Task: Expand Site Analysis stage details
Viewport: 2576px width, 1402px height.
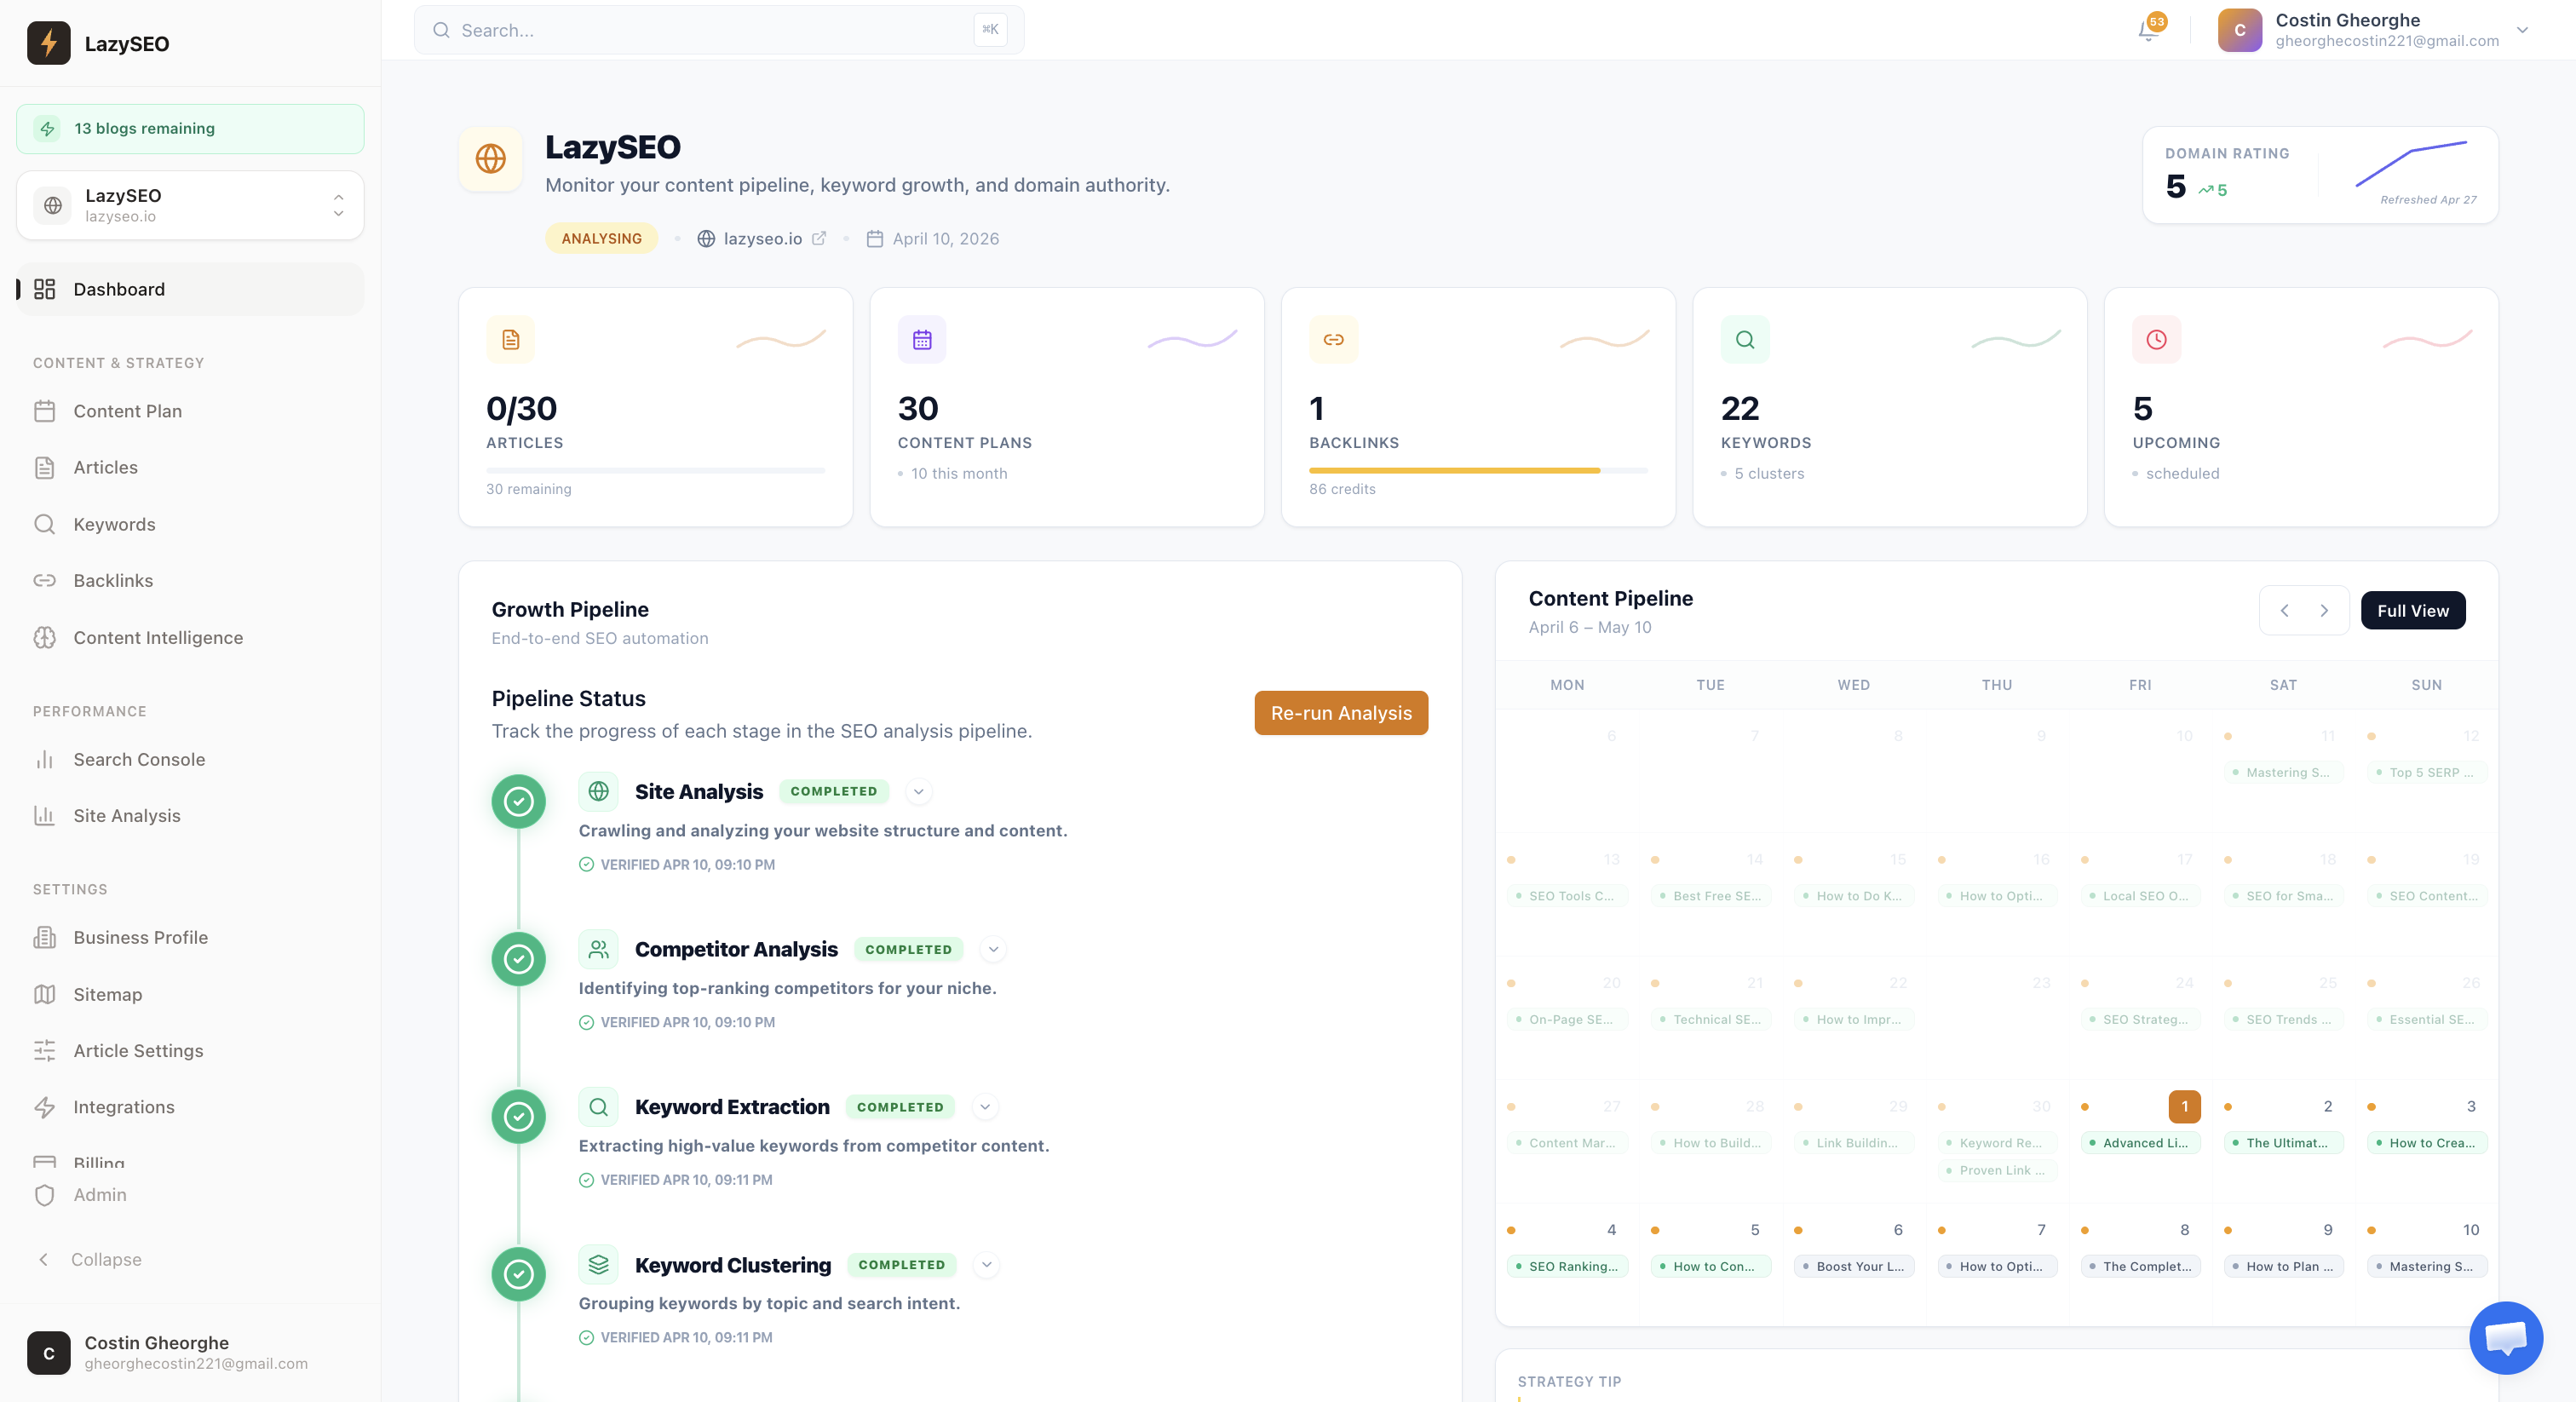Action: pos(918,791)
